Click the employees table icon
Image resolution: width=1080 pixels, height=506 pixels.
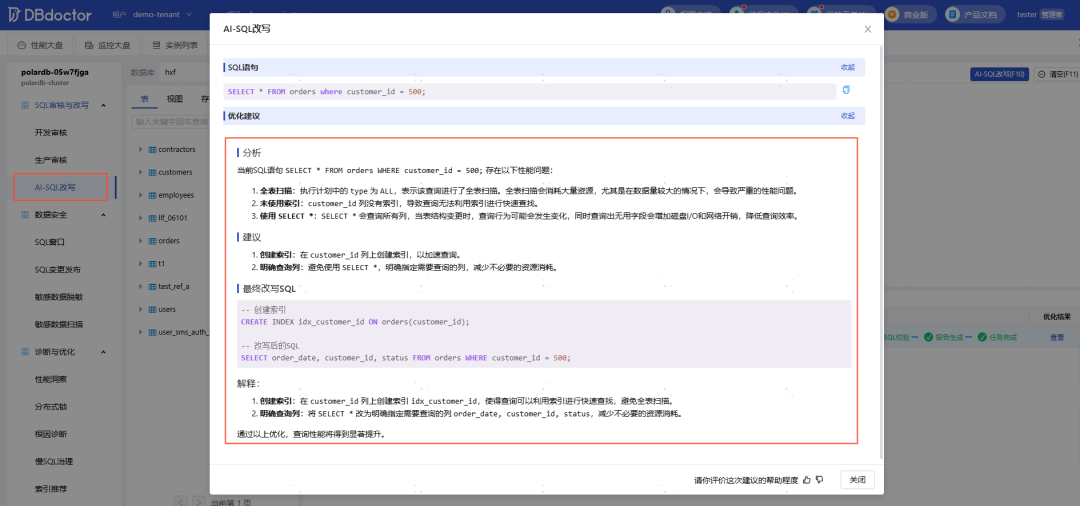(152, 195)
